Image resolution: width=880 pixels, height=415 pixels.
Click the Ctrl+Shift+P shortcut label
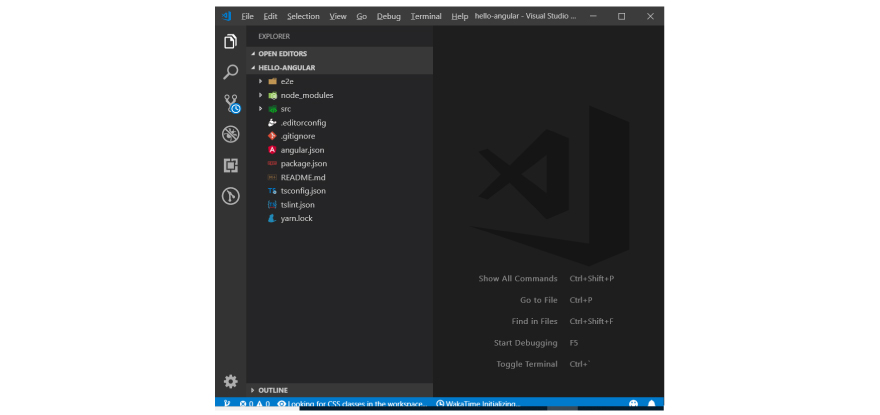pyautogui.click(x=592, y=279)
